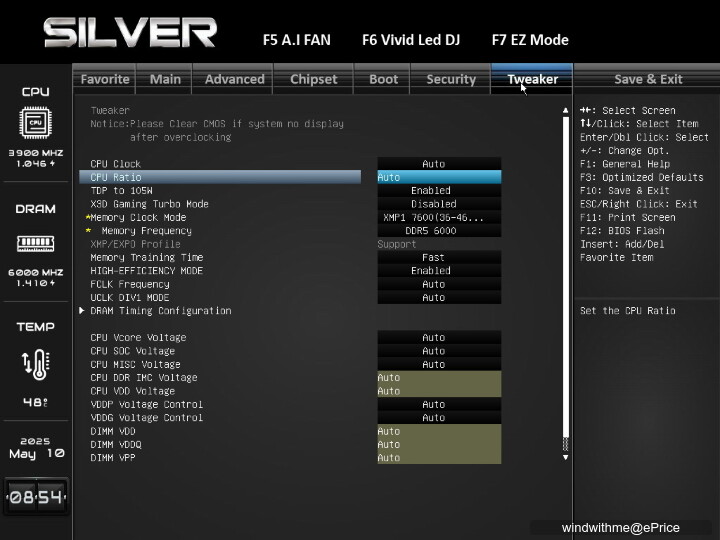Click scrollbar up arrow
Viewport: 720px width, 540px height.
(x=565, y=110)
